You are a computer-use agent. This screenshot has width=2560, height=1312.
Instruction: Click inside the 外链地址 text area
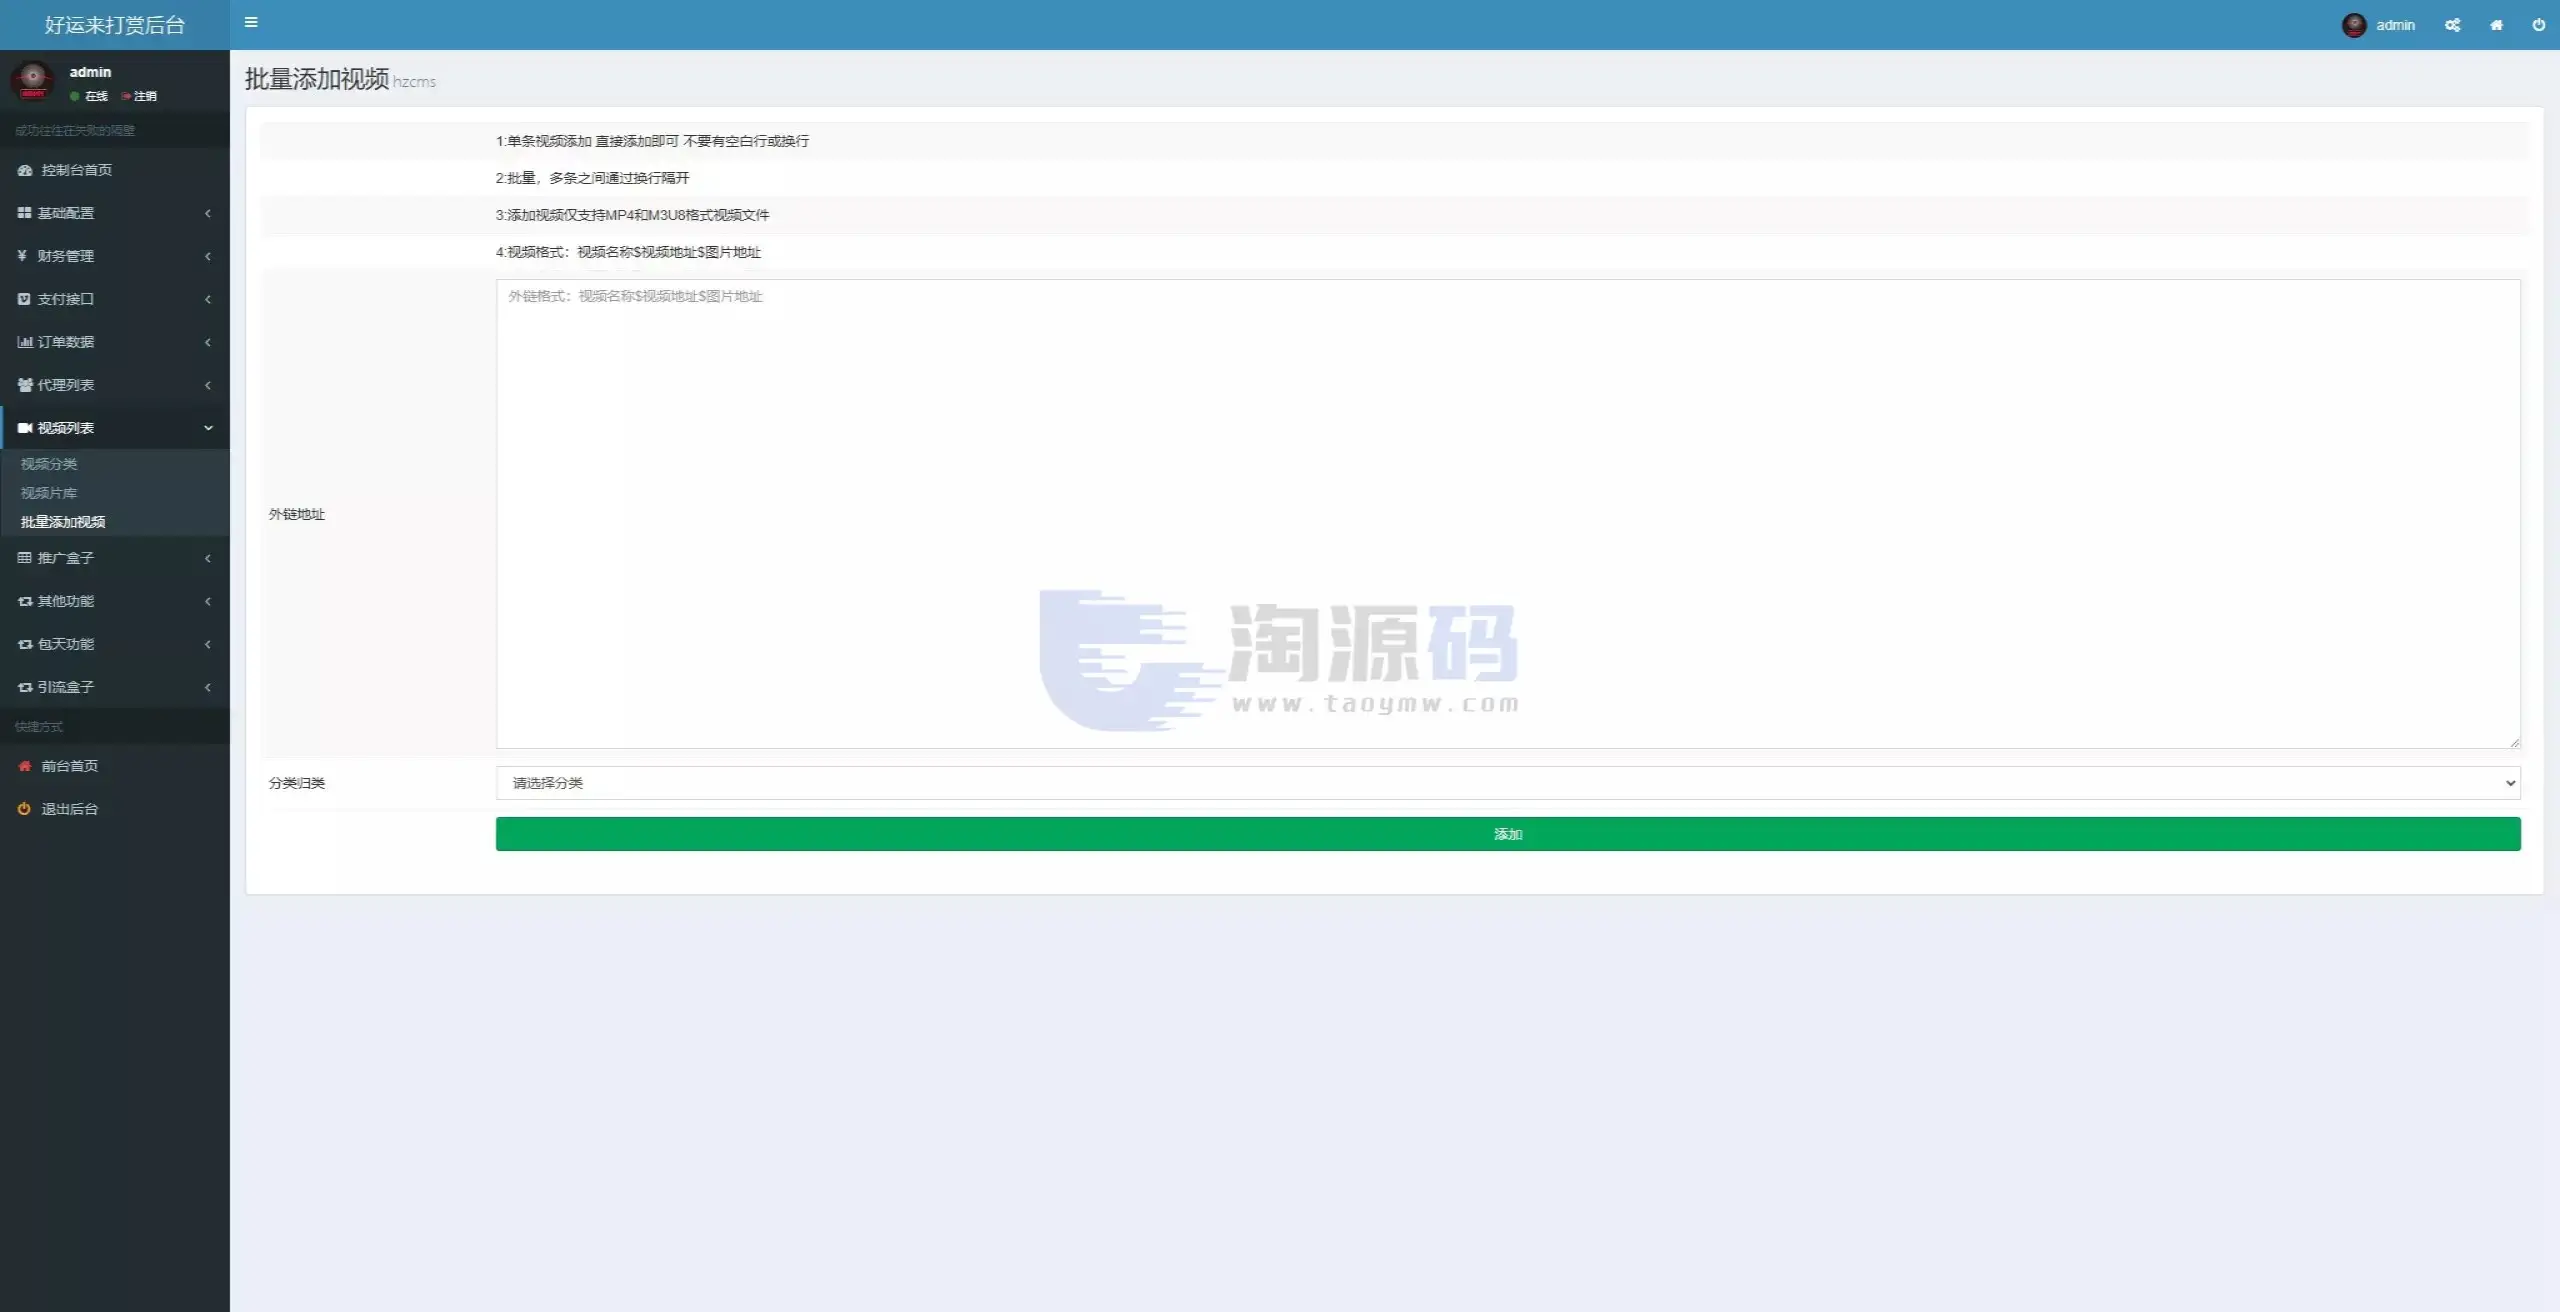[1508, 514]
